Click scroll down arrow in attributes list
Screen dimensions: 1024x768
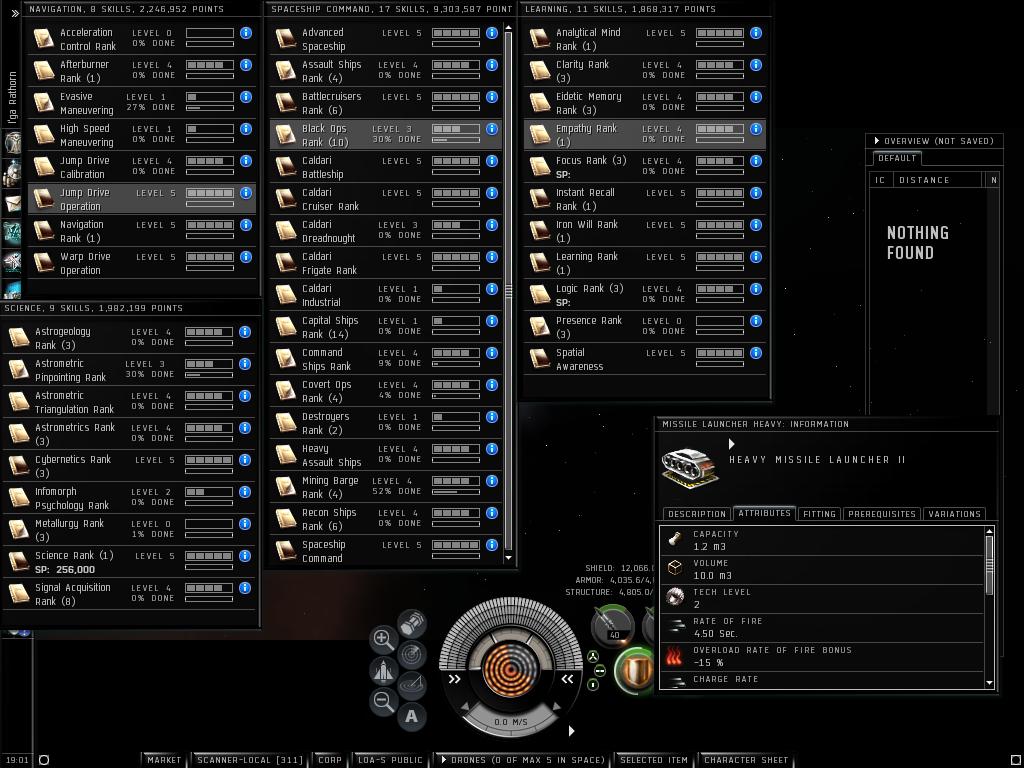(989, 682)
